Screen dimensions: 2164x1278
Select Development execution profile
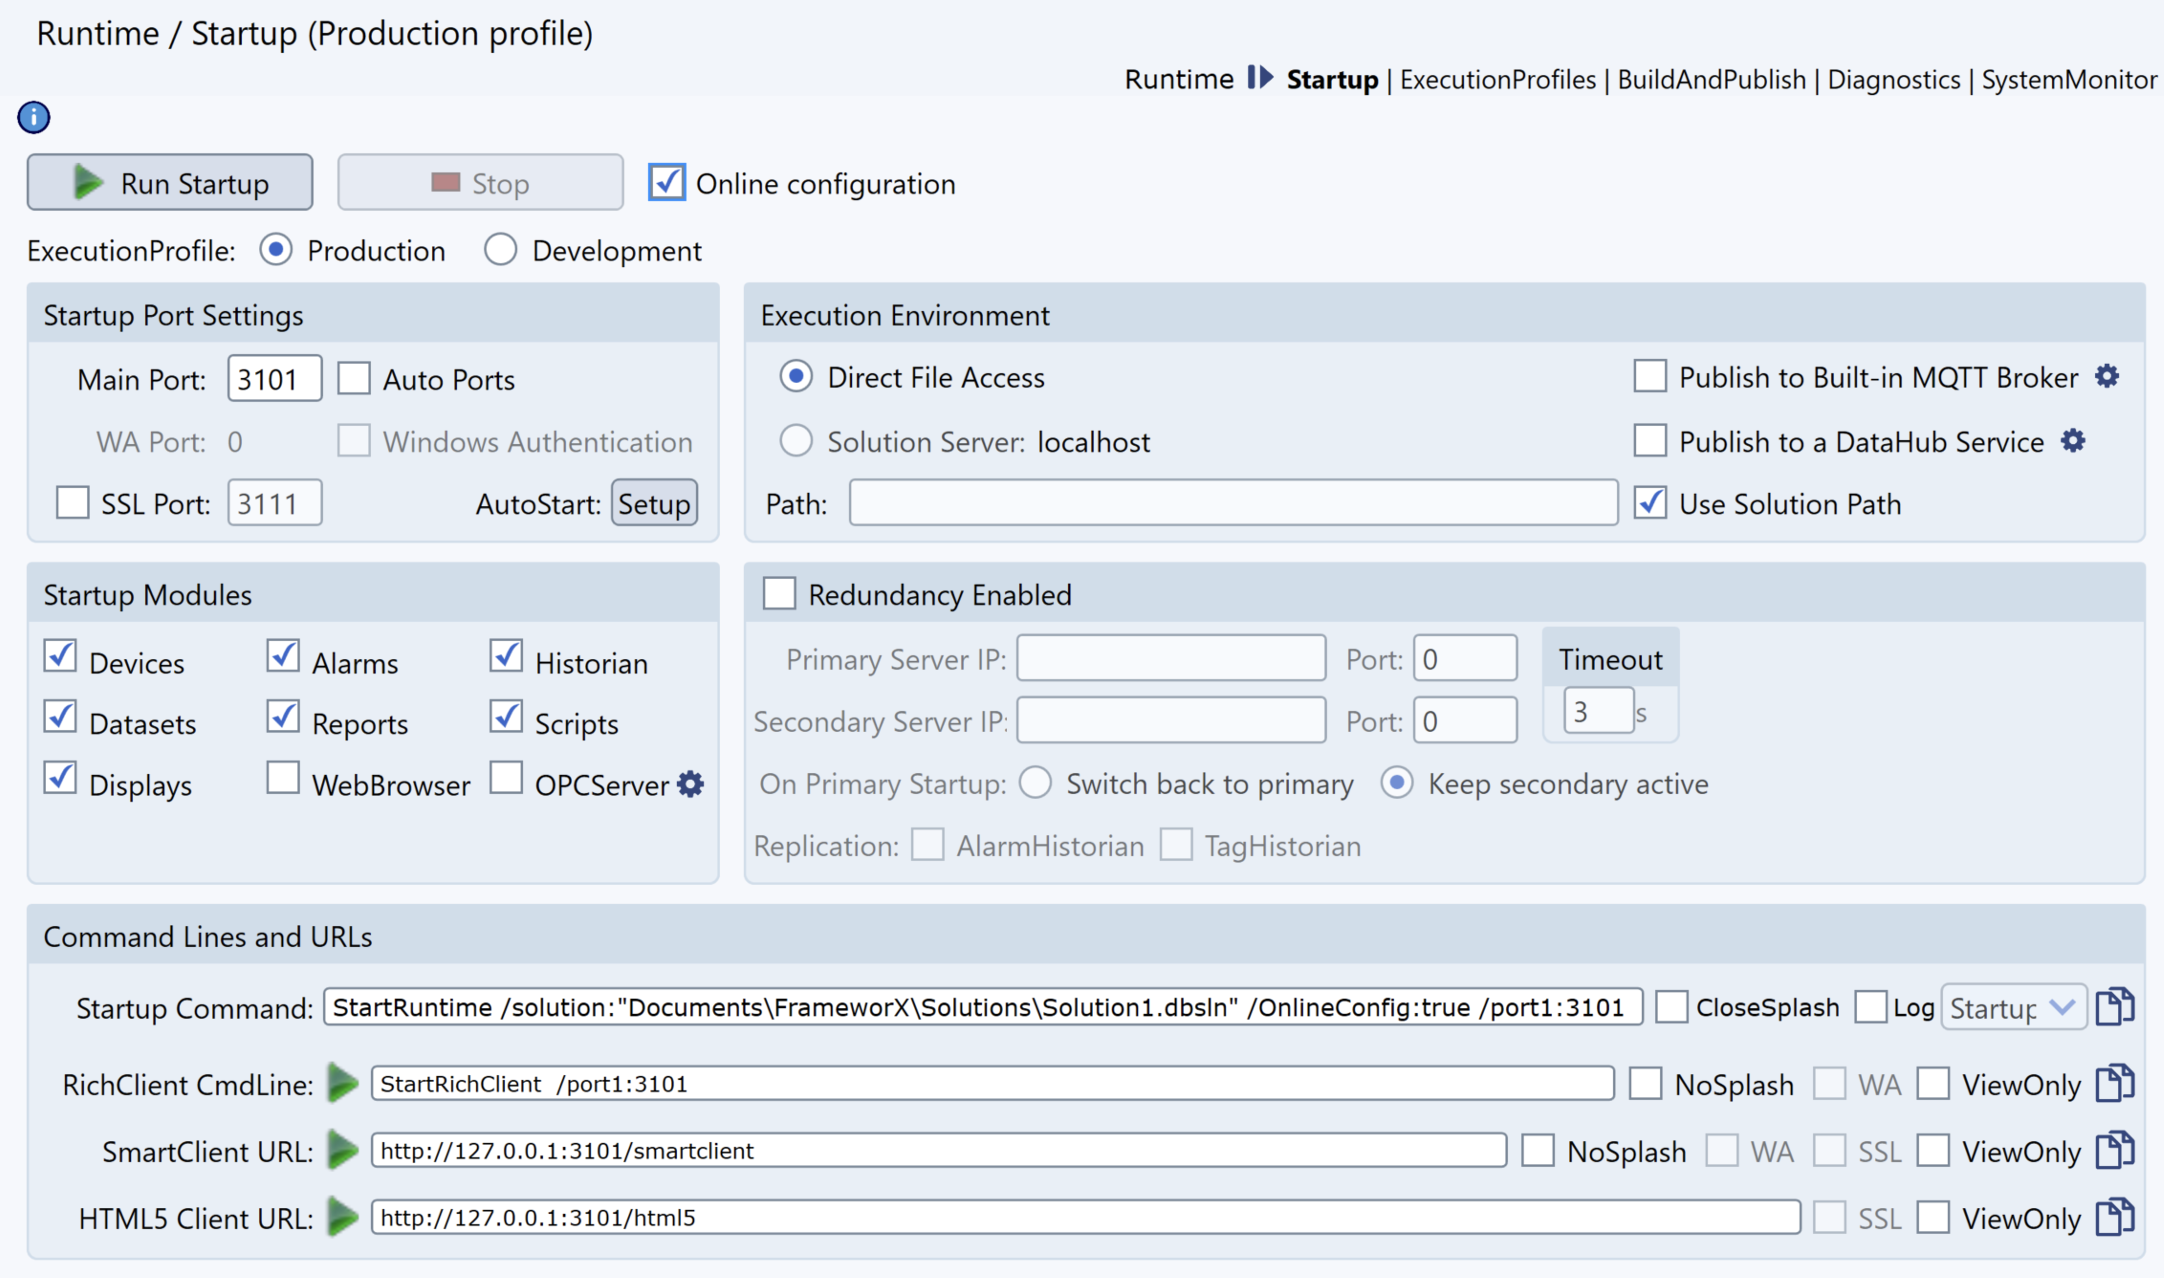point(500,250)
